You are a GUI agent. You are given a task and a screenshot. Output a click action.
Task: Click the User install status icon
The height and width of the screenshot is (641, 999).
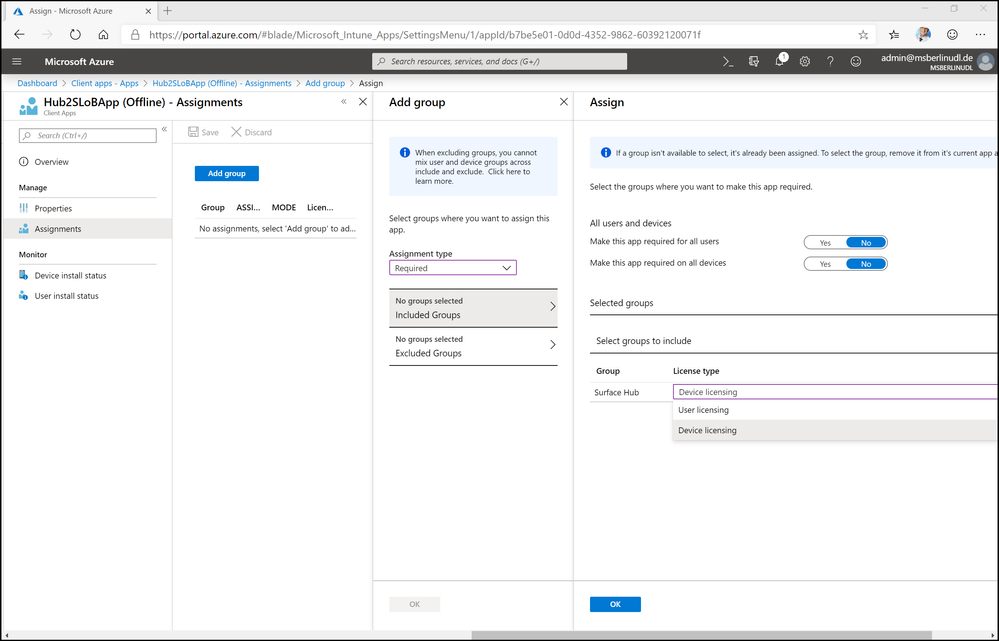pos(24,296)
